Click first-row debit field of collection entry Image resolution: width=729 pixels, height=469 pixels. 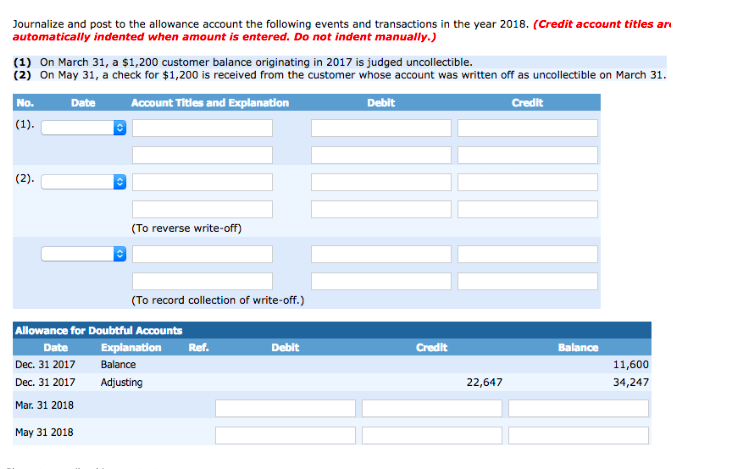[x=381, y=254]
